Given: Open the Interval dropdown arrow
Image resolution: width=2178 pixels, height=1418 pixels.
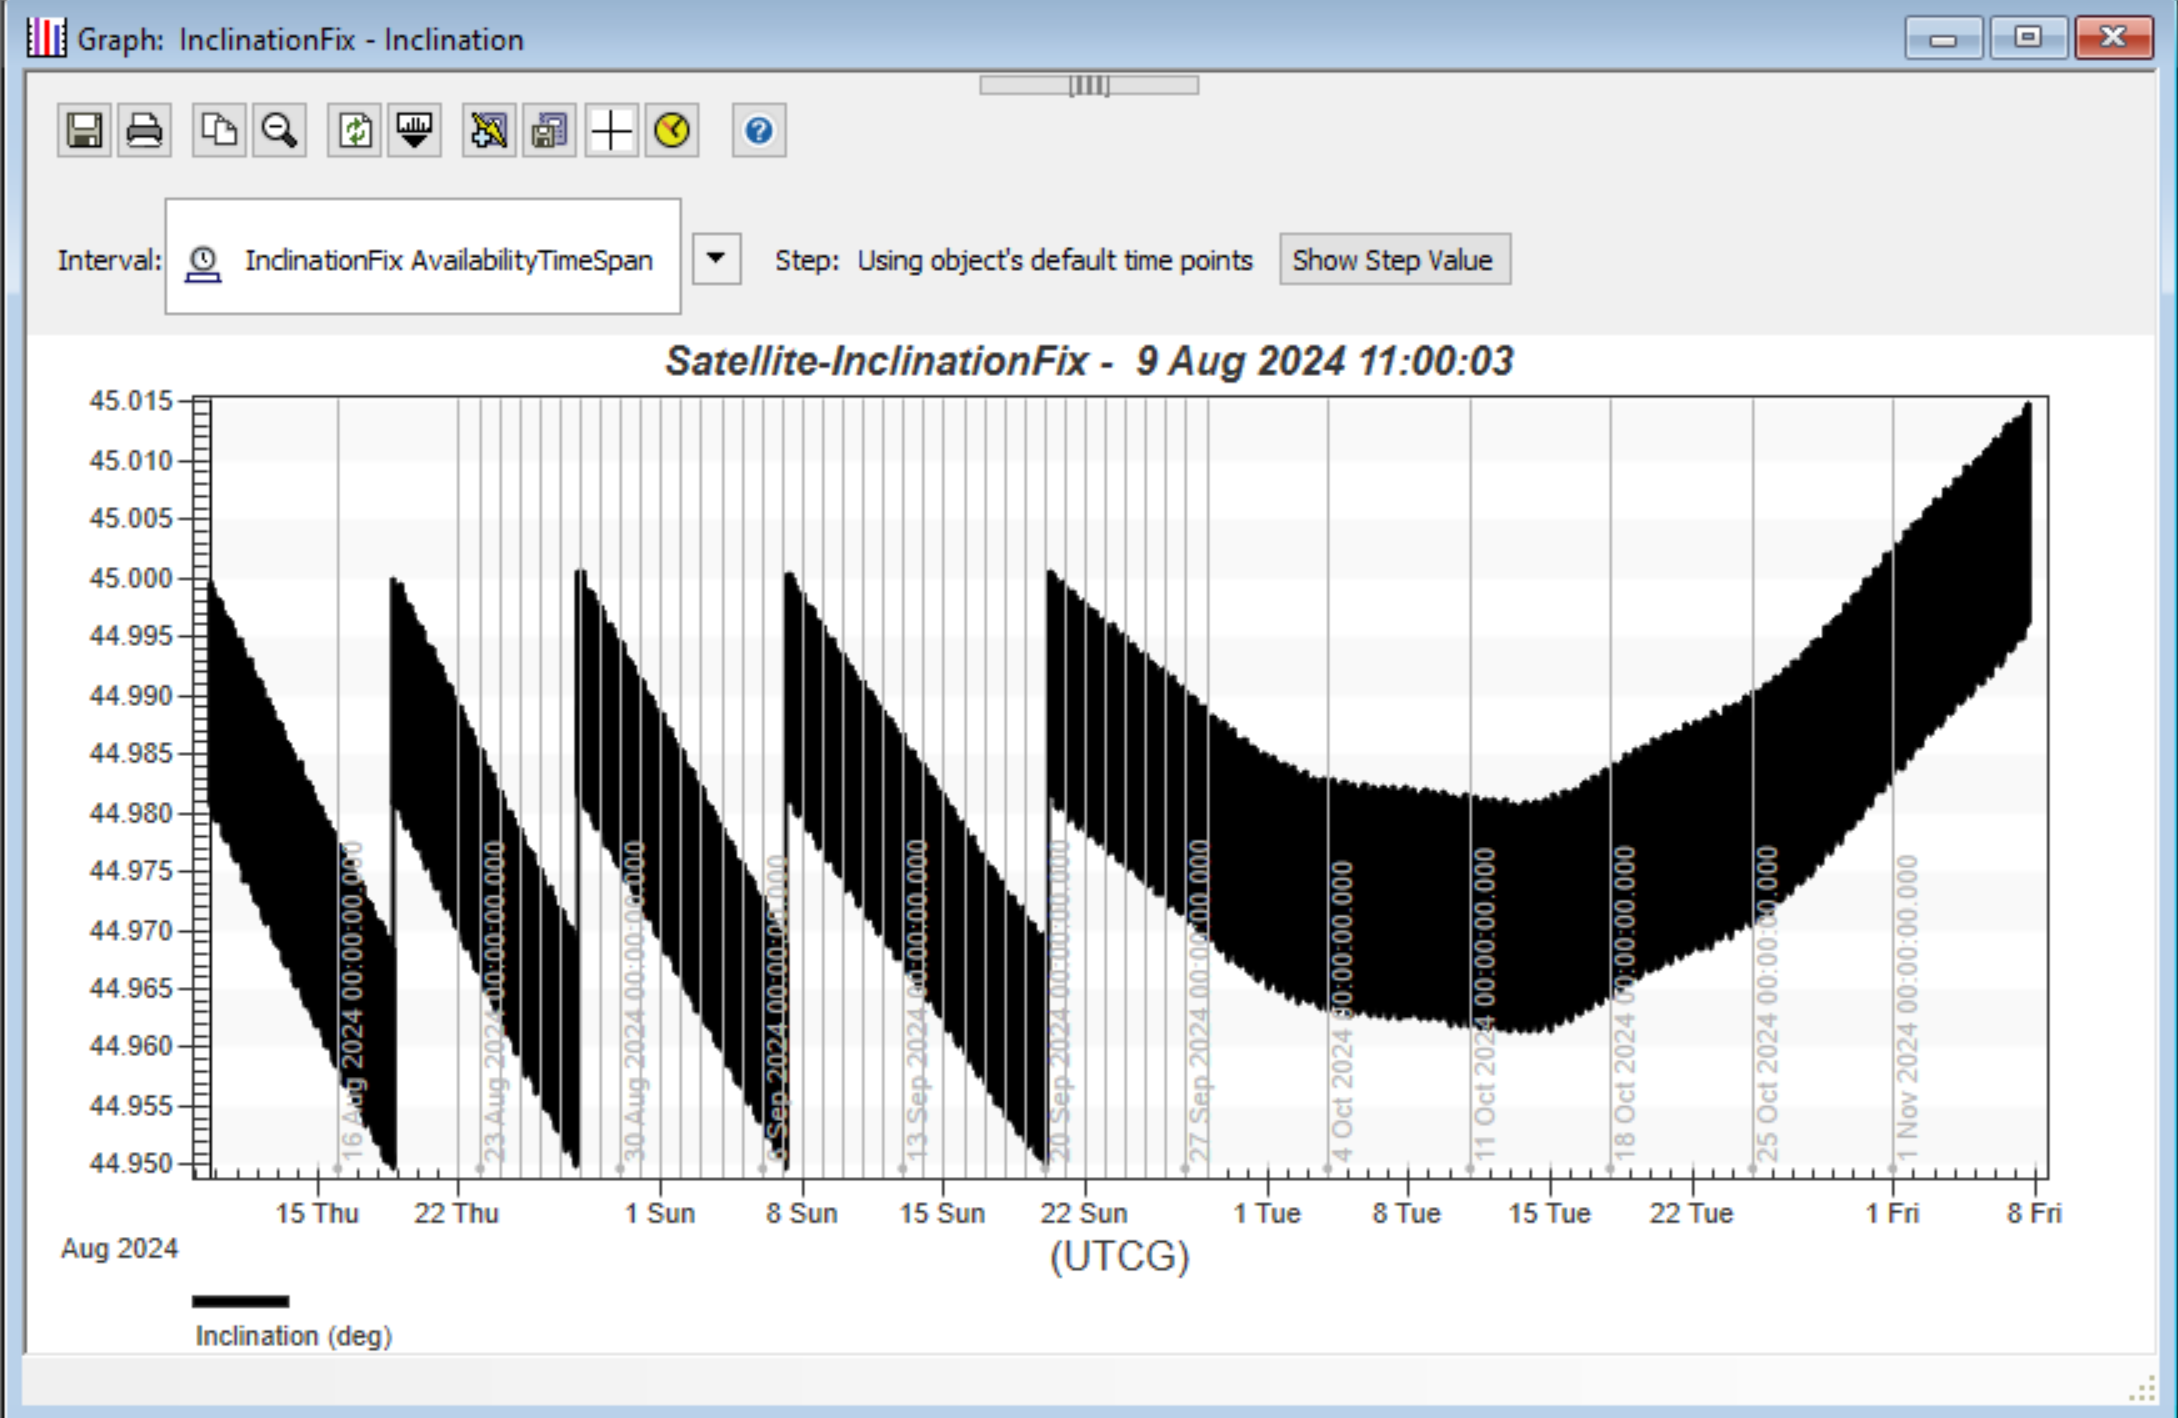Looking at the screenshot, I should tap(716, 259).
